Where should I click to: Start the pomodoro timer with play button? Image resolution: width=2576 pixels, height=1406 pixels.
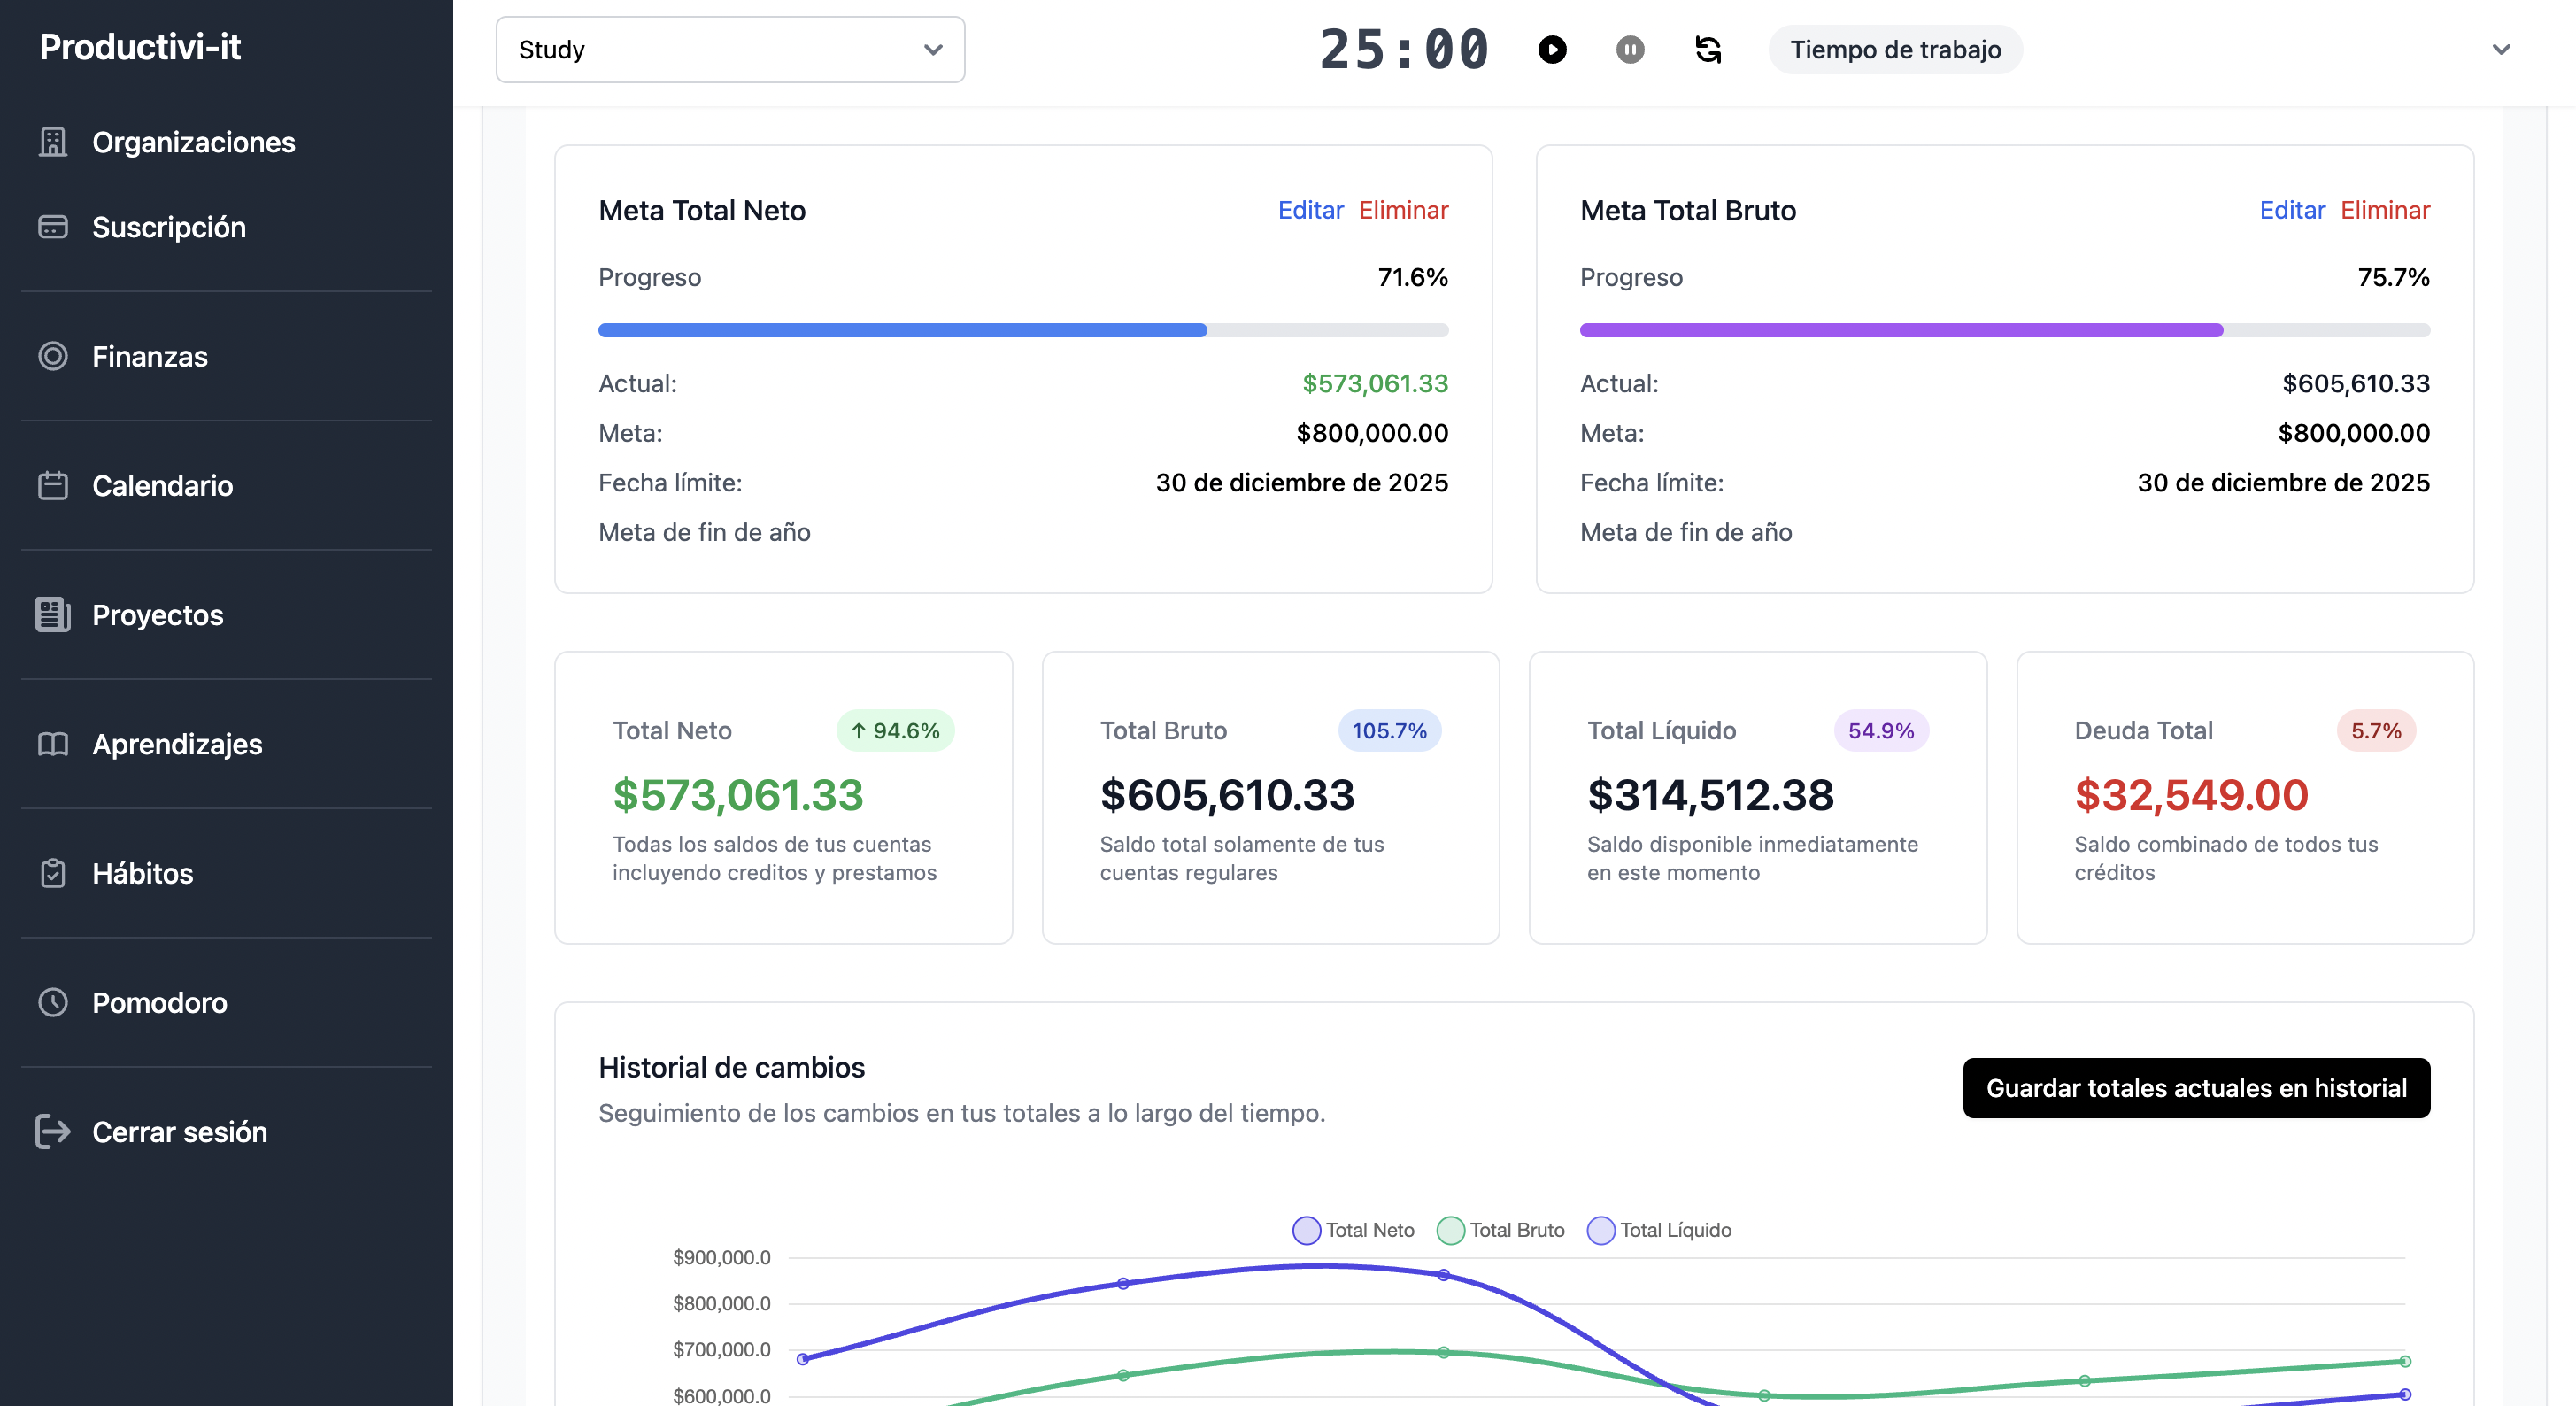(1552, 49)
